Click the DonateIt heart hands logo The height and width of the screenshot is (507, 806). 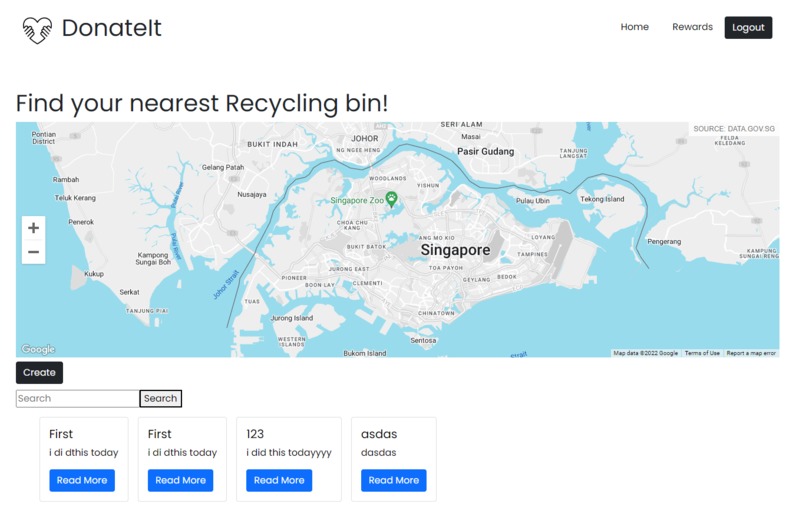[37, 30]
